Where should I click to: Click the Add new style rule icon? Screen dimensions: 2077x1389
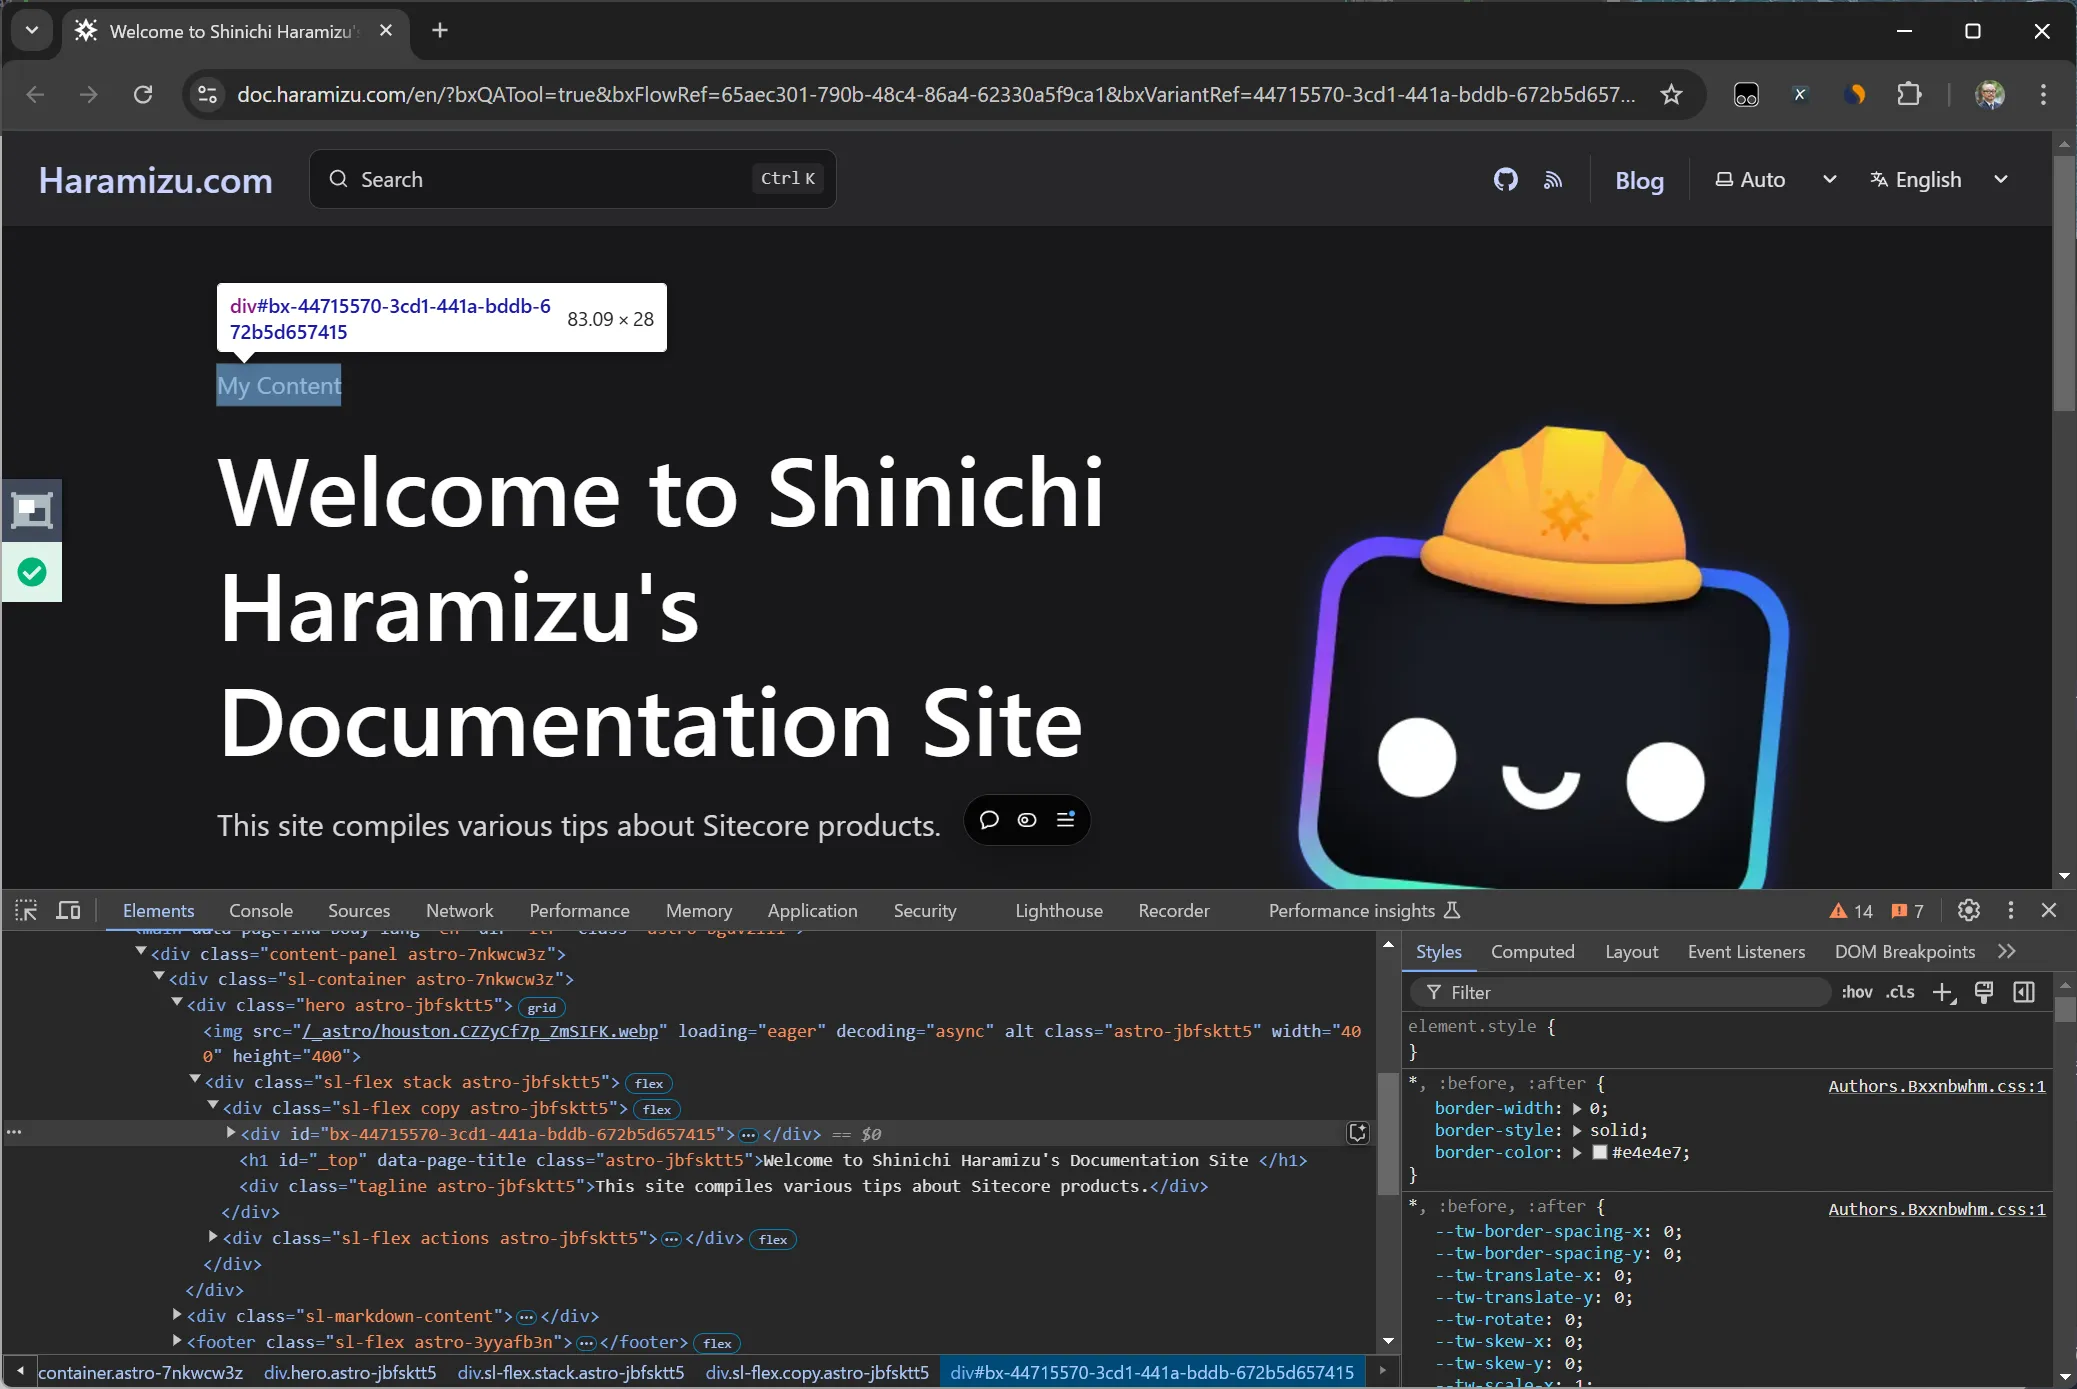click(1944, 992)
